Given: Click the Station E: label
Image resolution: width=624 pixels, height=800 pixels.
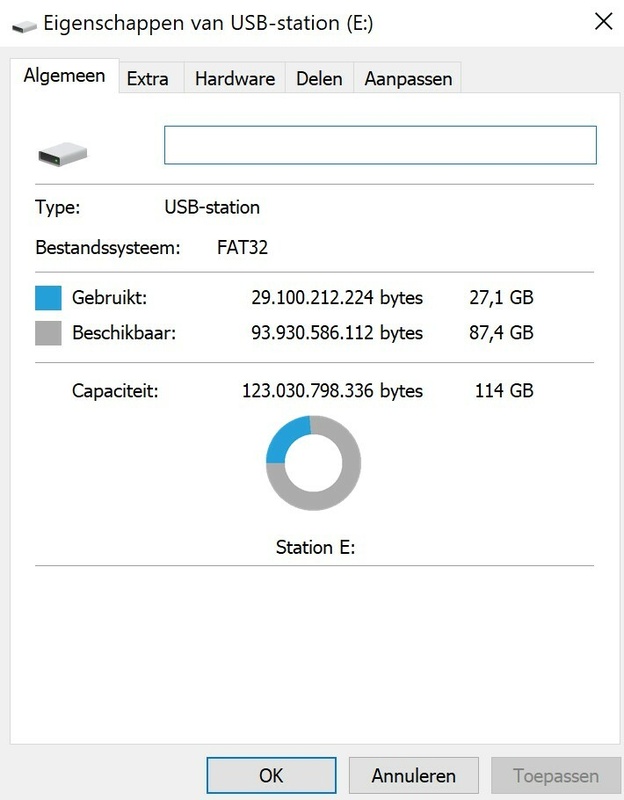Looking at the screenshot, I should point(315,547).
